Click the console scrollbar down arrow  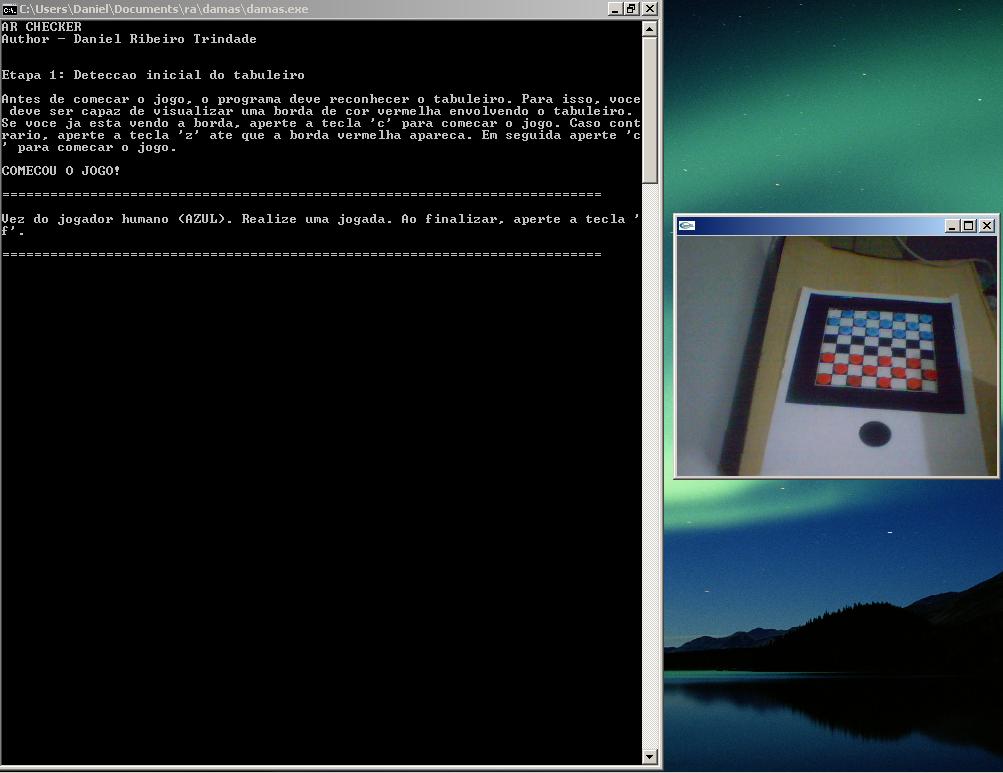click(650, 757)
